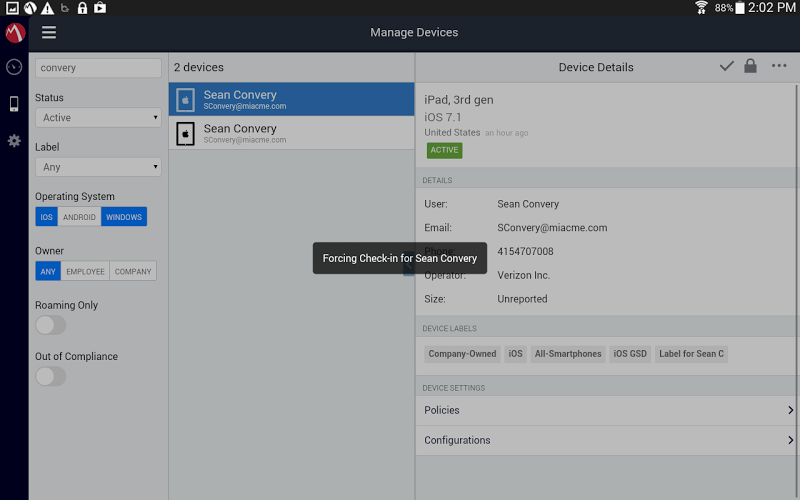Select the ANY owner filter
Viewport: 800px width, 500px height.
[x=48, y=271]
